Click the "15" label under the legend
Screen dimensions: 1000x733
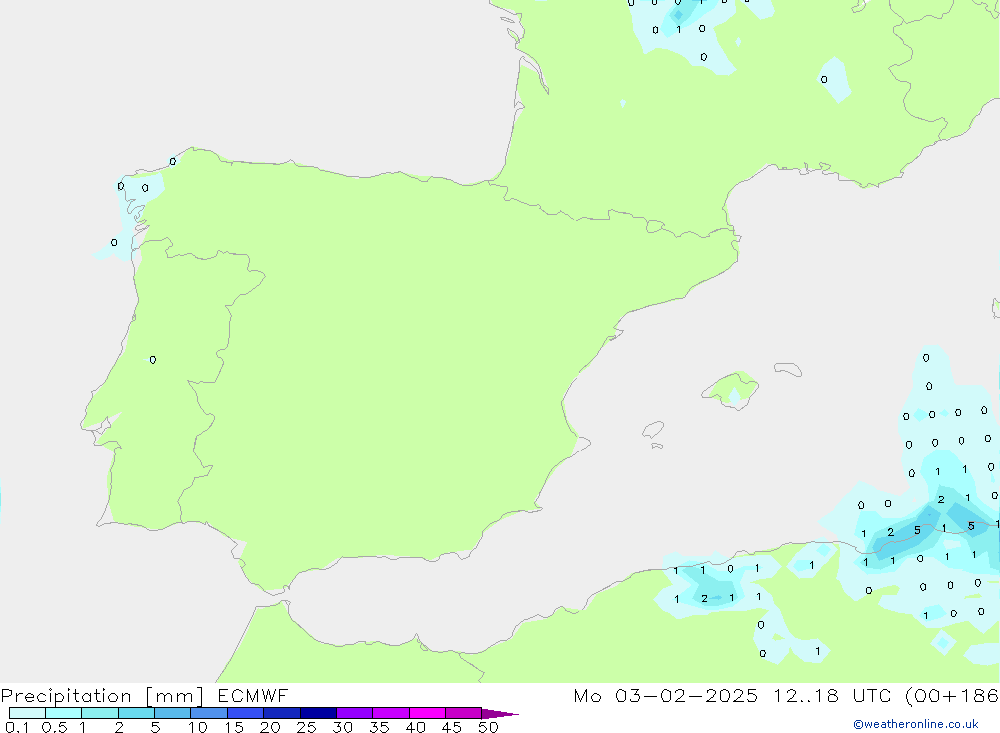[234, 727]
